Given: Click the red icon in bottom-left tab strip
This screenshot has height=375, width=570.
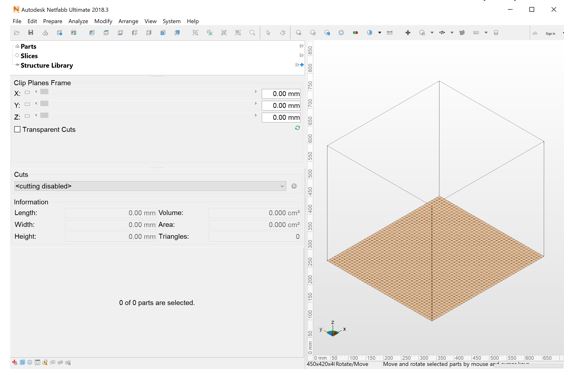Looking at the screenshot, I should coord(15,362).
